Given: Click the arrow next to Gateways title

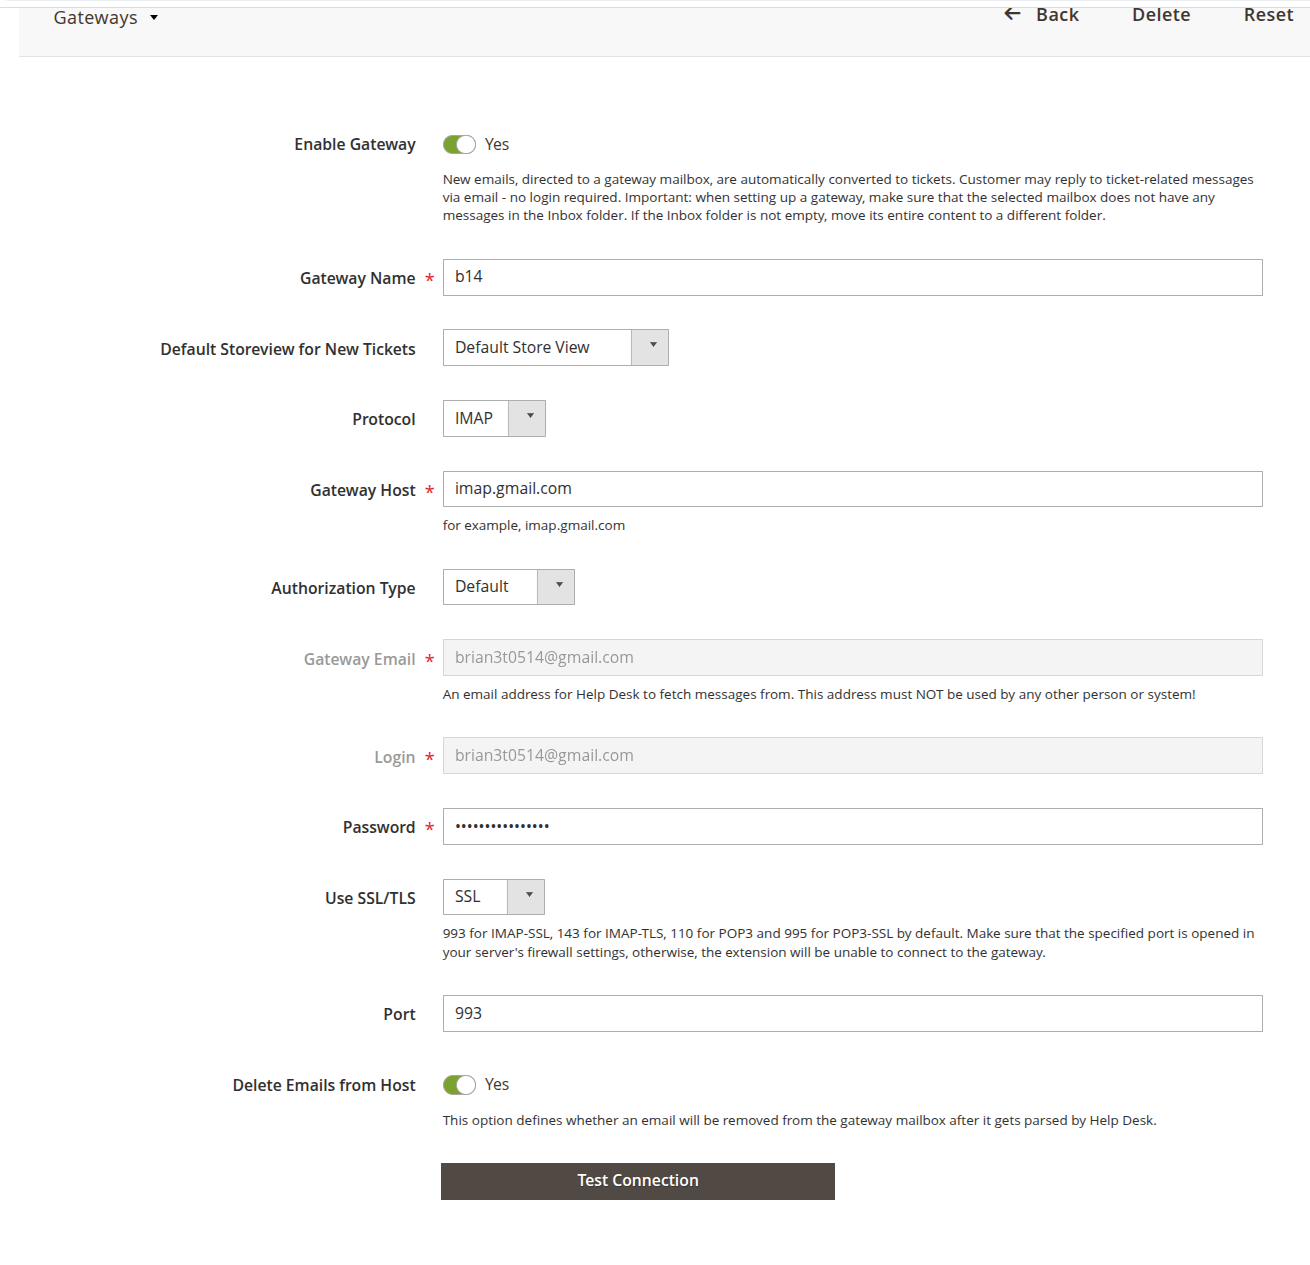Looking at the screenshot, I should (x=154, y=18).
